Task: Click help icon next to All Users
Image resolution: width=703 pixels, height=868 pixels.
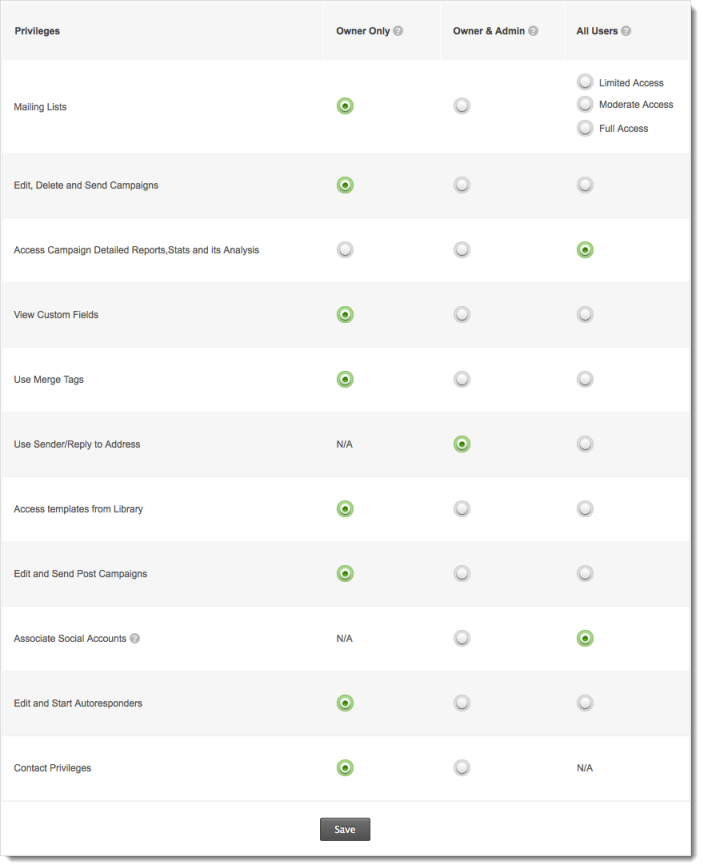Action: tap(626, 31)
